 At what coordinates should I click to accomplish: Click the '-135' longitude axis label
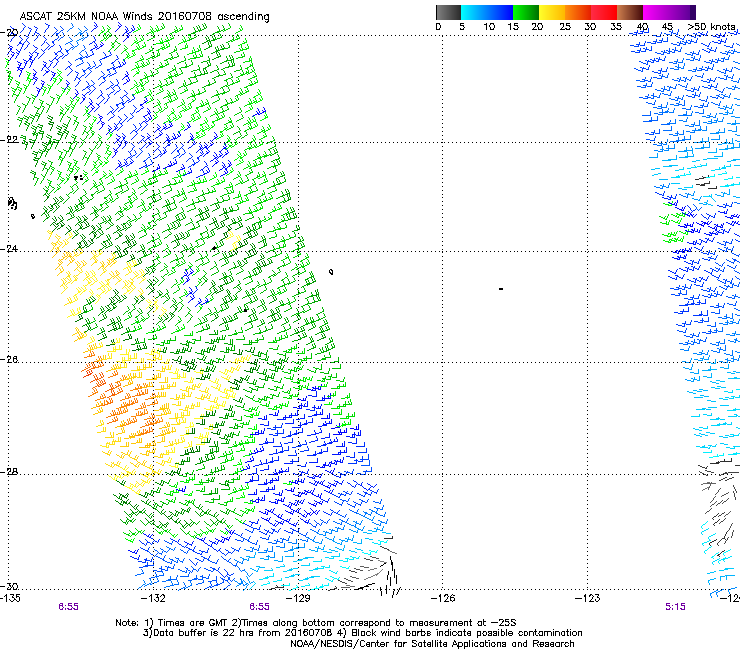(10, 598)
